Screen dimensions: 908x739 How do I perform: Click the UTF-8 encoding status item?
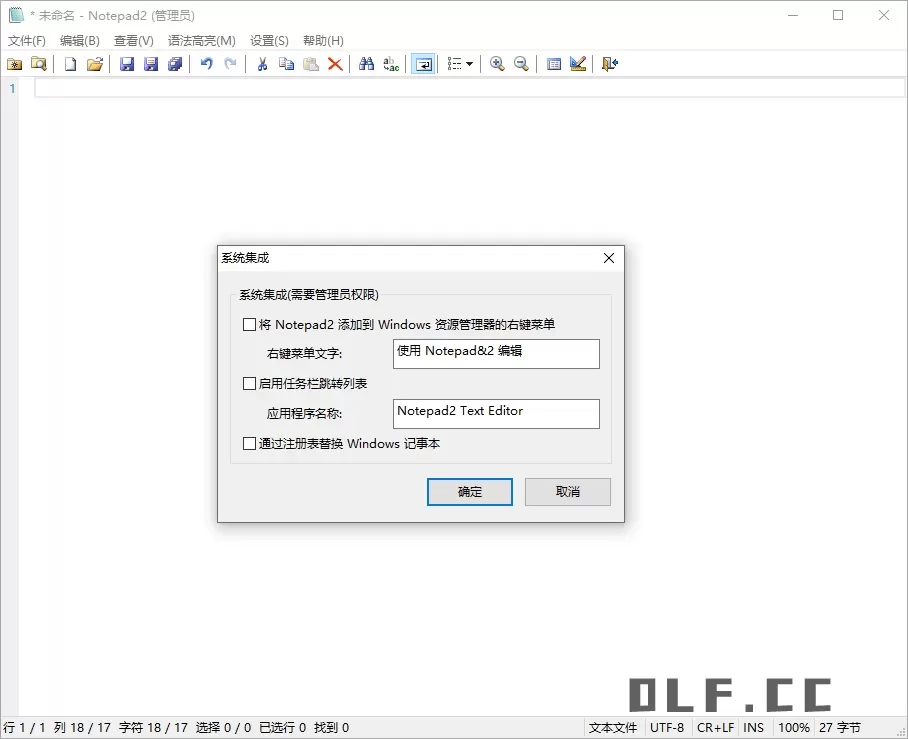coord(667,727)
